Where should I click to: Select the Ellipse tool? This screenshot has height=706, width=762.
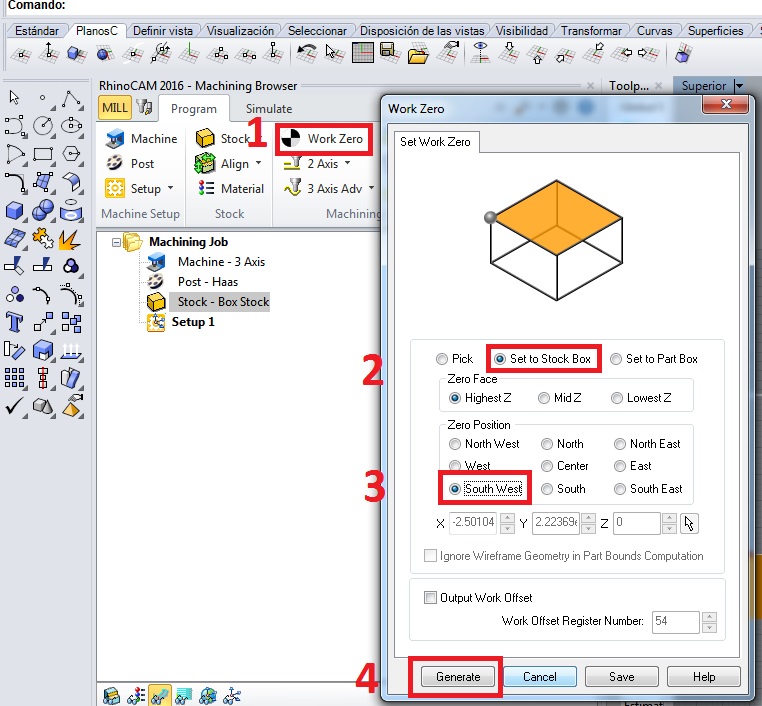[71, 125]
